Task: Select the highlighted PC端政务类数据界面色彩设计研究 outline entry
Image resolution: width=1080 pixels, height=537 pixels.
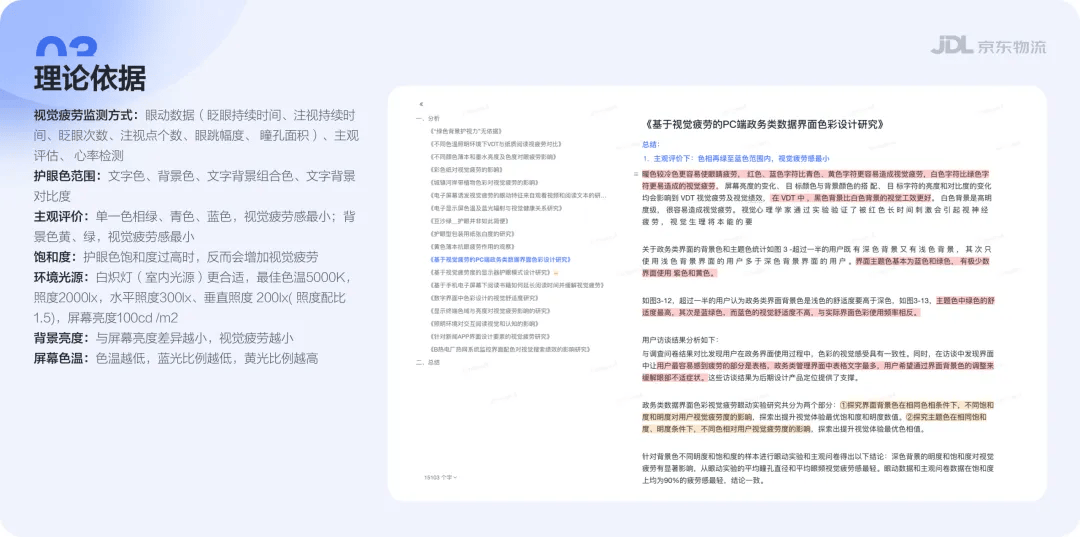Action: tap(500, 259)
